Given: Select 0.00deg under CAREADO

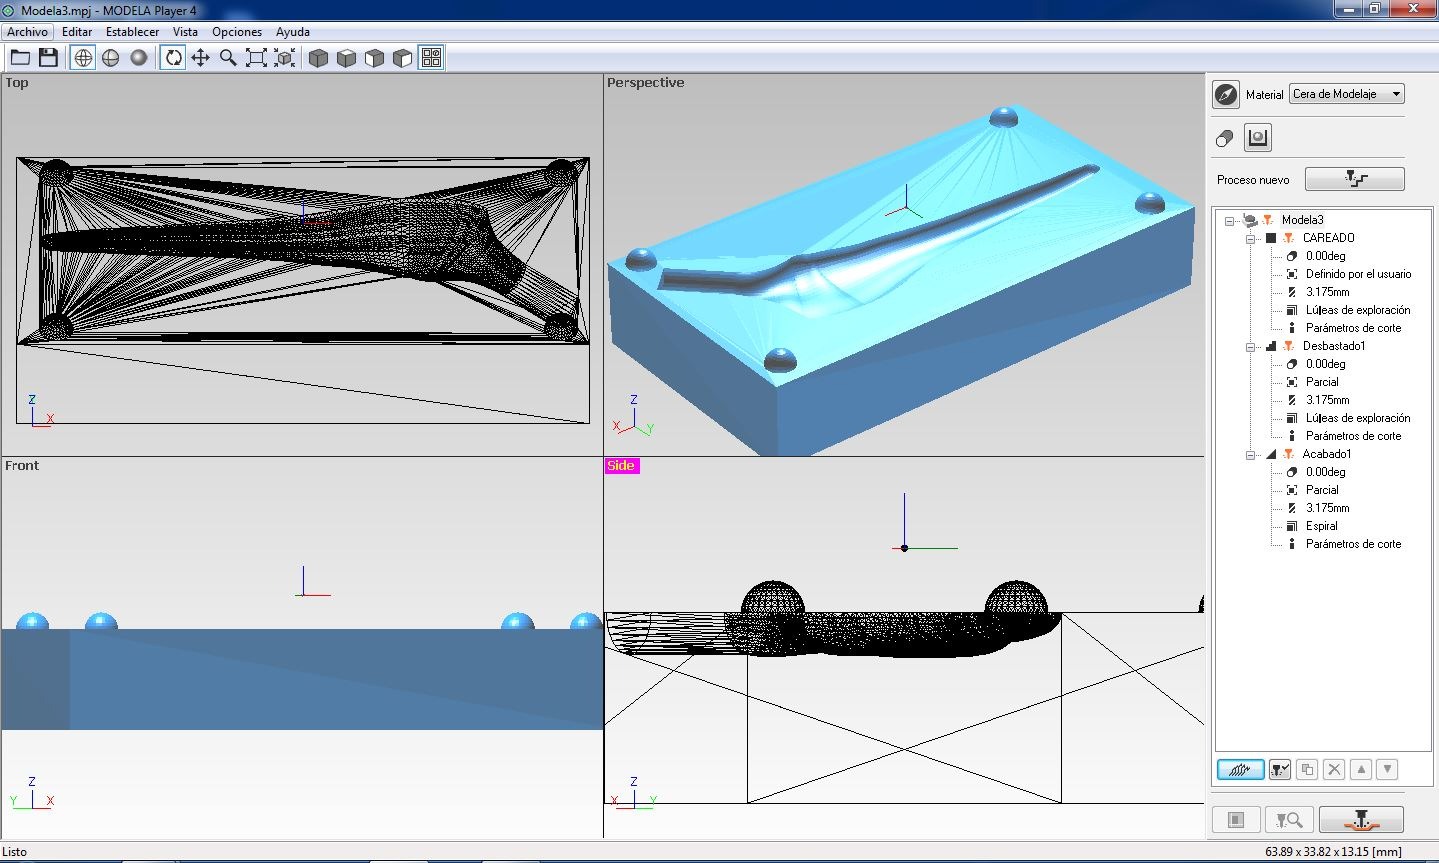Looking at the screenshot, I should 1325,256.
